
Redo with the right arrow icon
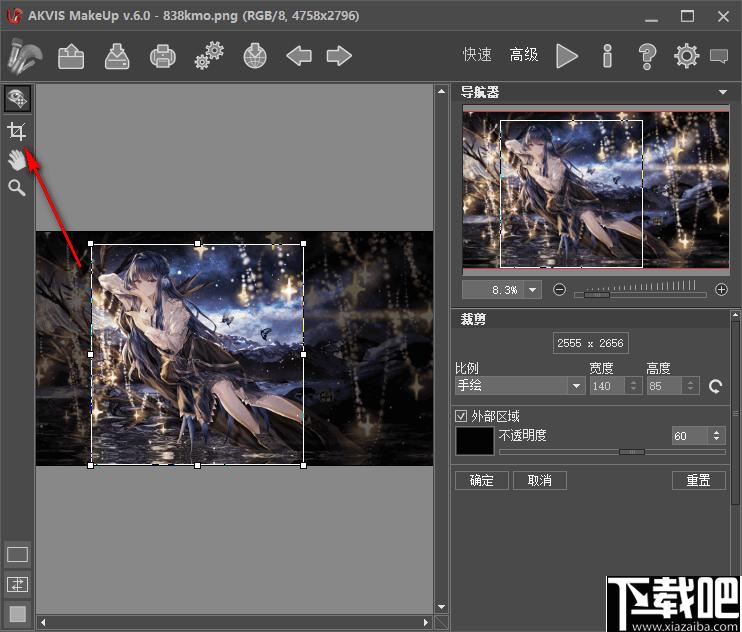(x=339, y=56)
